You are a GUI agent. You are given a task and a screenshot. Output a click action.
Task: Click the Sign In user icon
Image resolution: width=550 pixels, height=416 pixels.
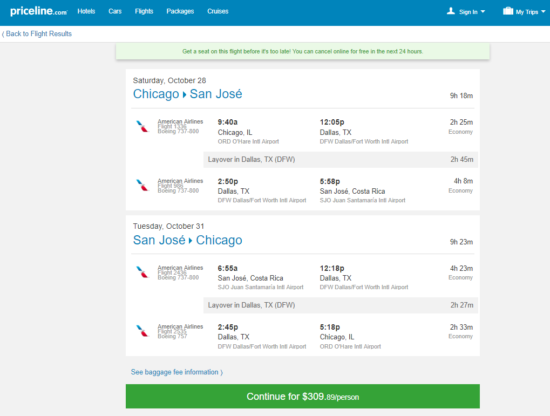tap(451, 11)
